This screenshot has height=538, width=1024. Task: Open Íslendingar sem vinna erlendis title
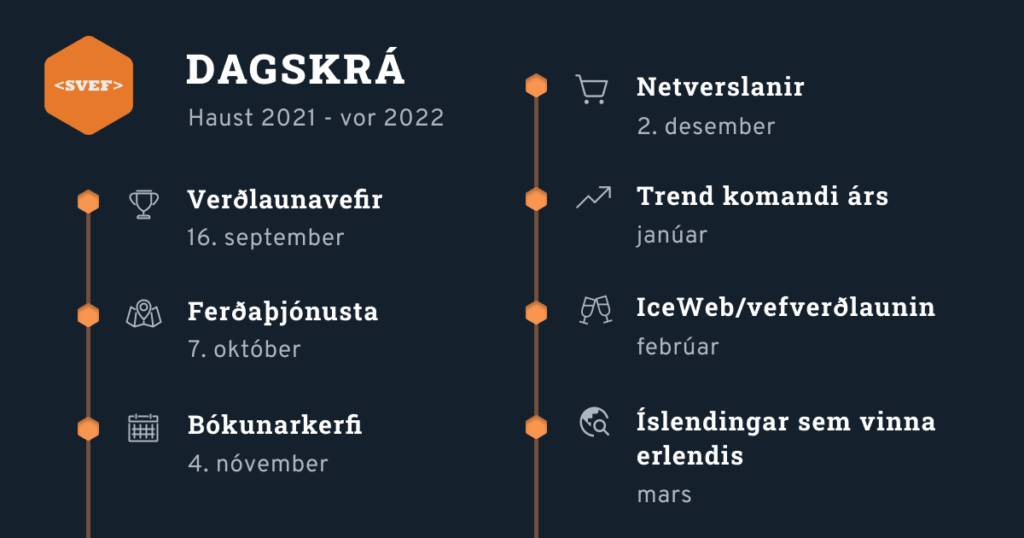click(x=786, y=437)
